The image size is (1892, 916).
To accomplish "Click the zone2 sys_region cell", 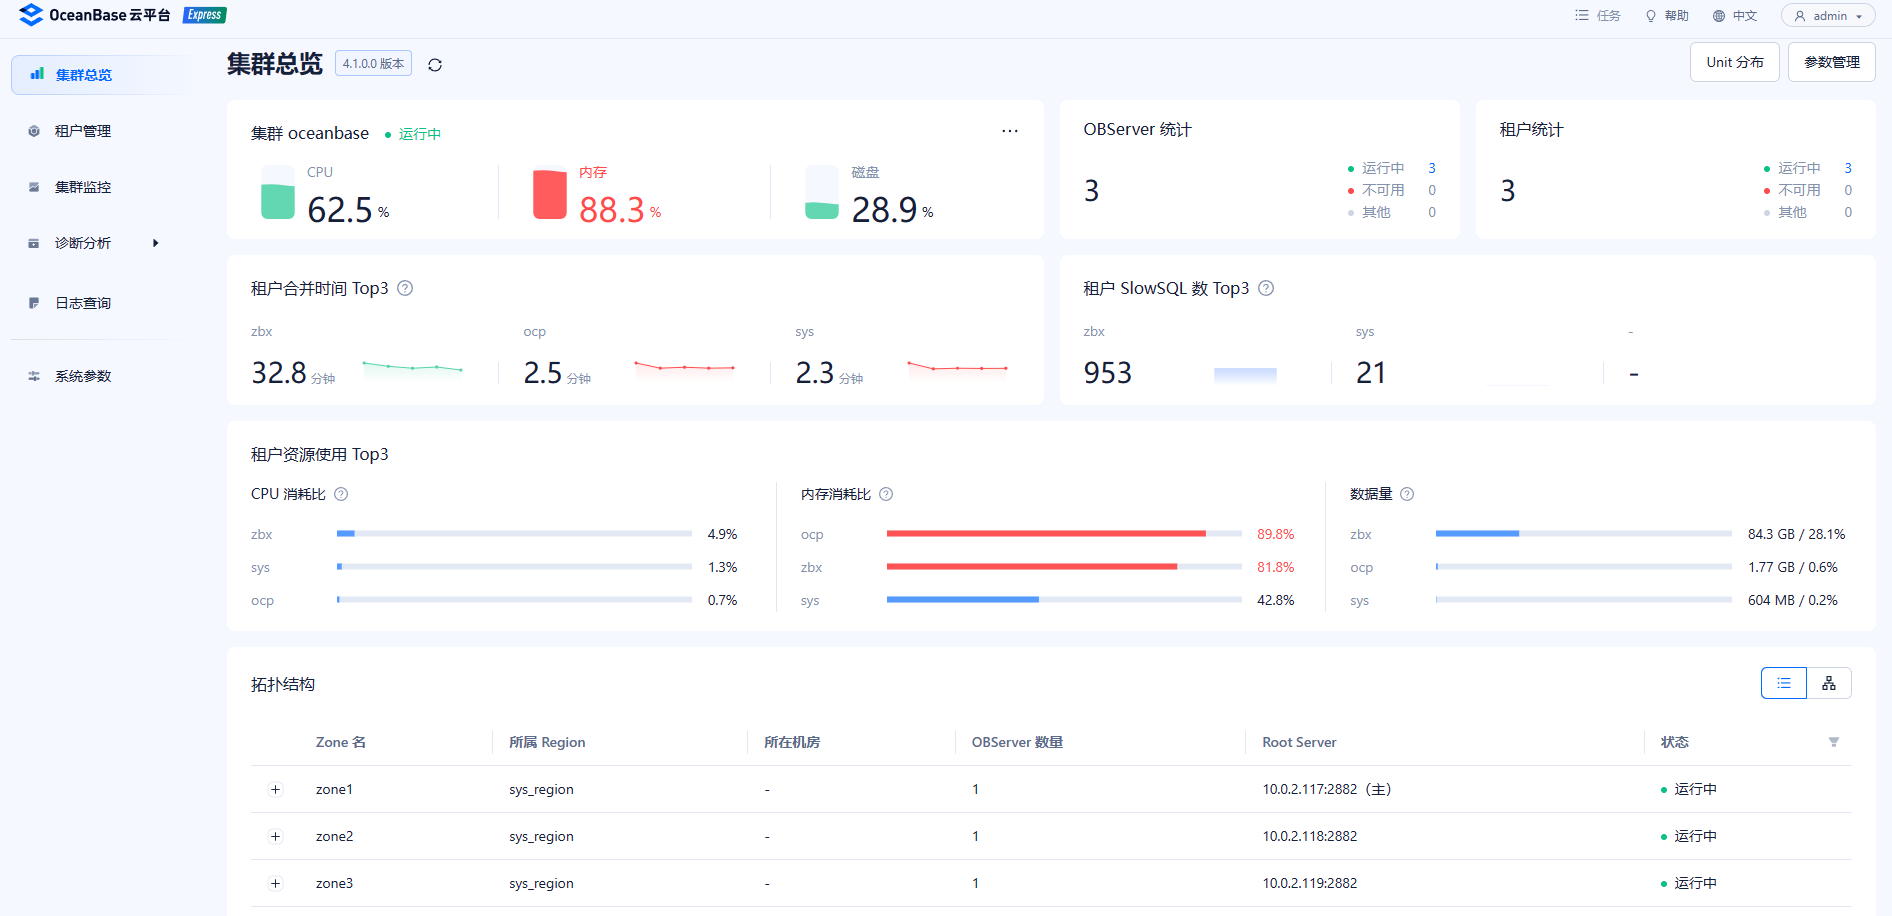I will point(541,836).
